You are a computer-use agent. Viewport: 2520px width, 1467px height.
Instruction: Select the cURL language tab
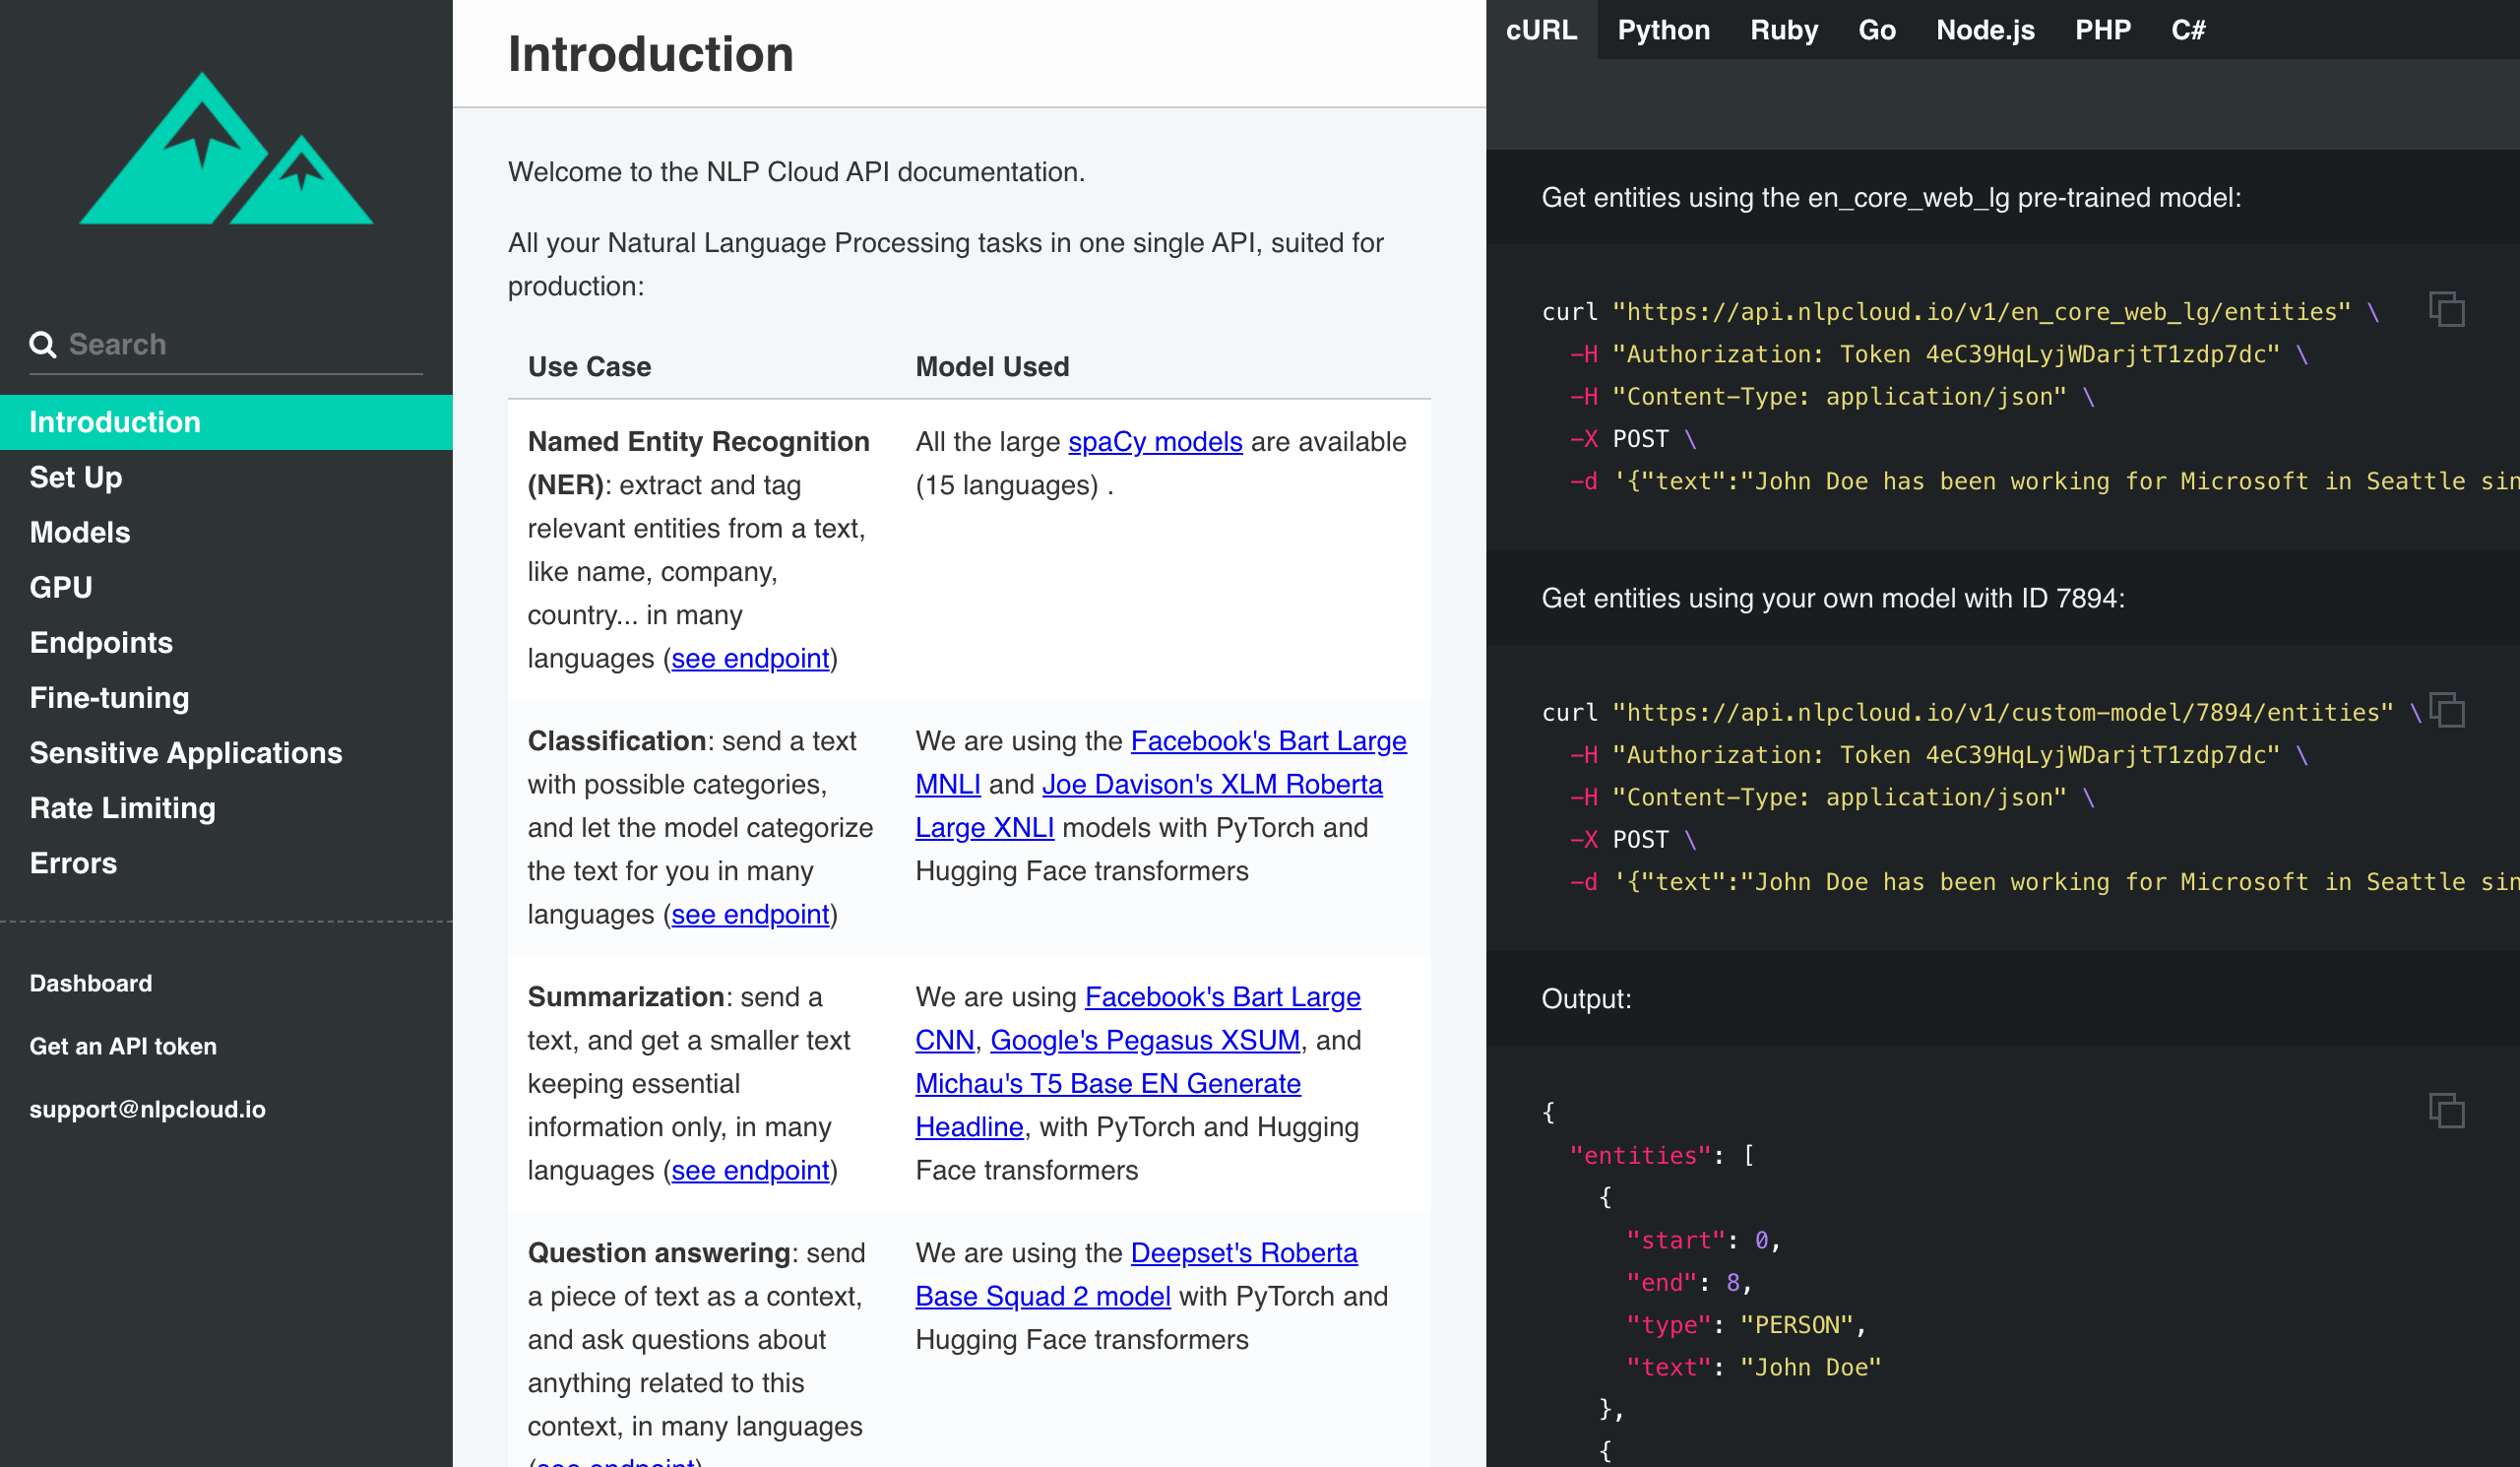tap(1541, 30)
